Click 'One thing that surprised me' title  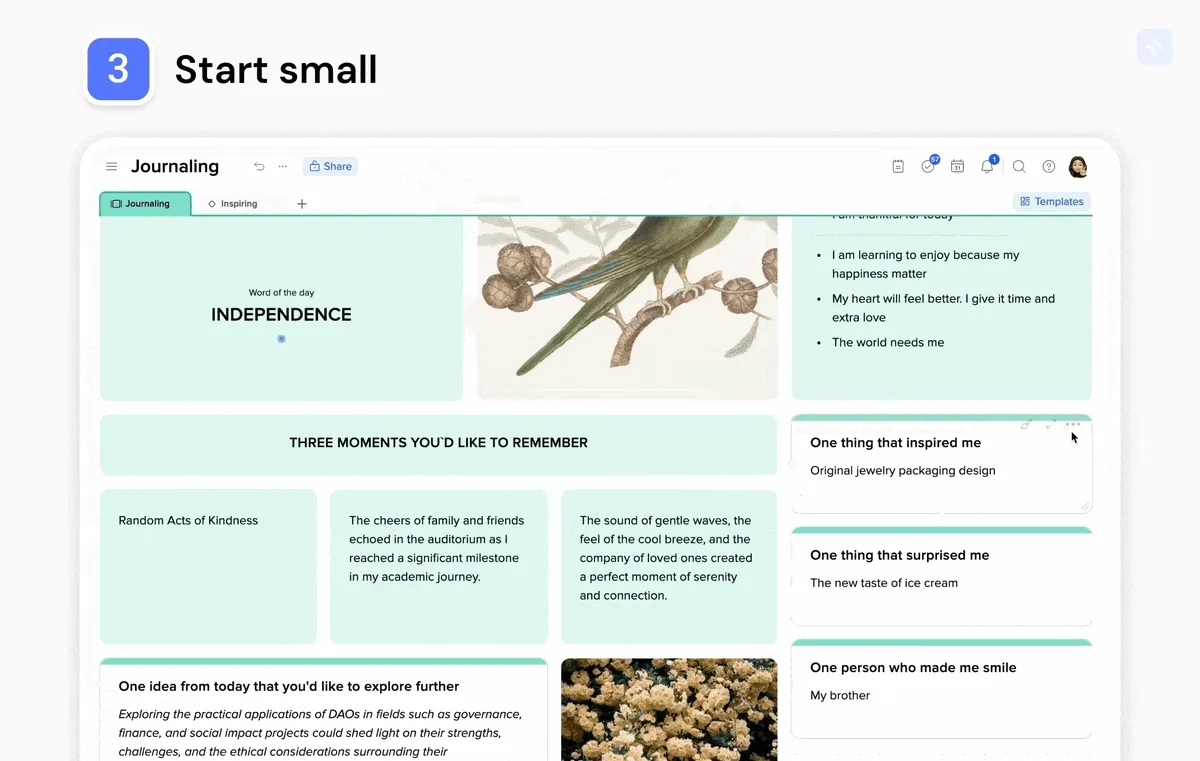click(x=899, y=555)
